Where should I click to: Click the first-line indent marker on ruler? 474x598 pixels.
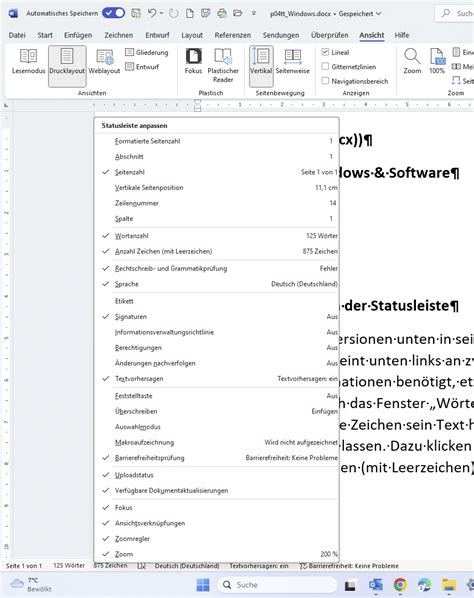point(197,101)
